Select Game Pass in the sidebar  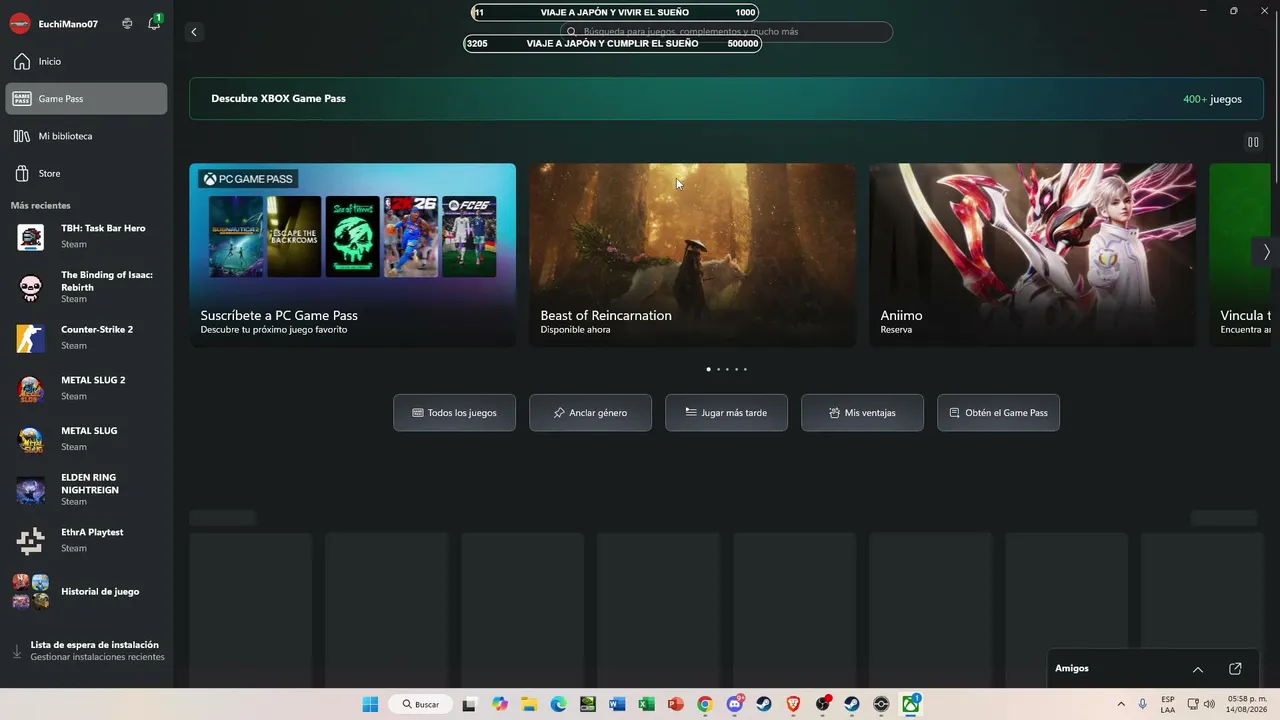(86, 99)
